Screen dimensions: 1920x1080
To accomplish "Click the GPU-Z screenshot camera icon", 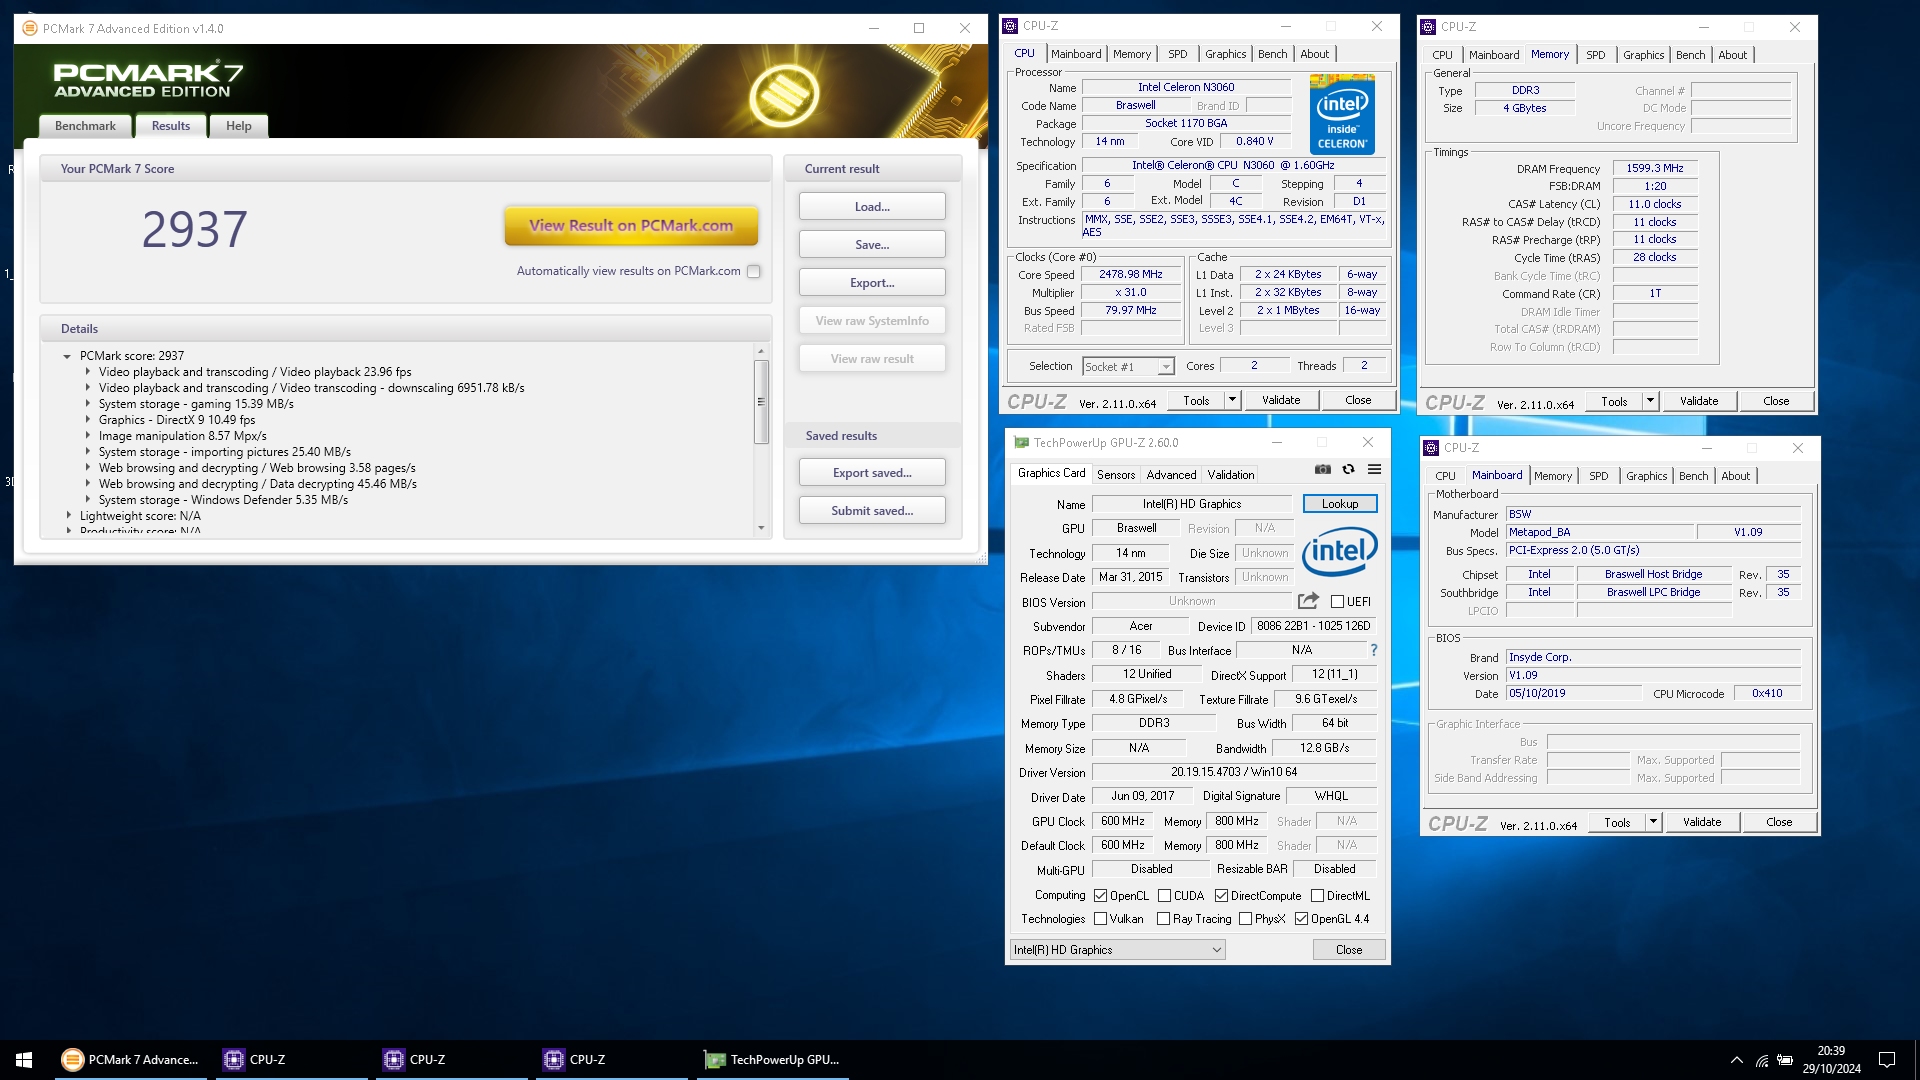I will tap(1322, 469).
